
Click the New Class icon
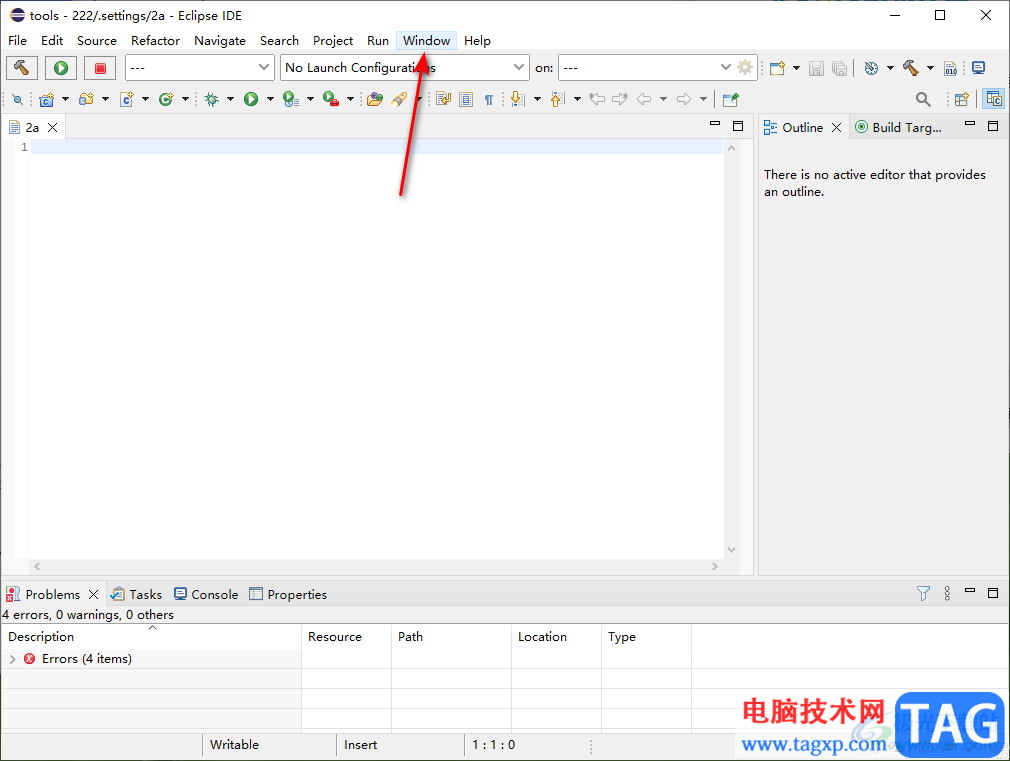click(x=166, y=99)
